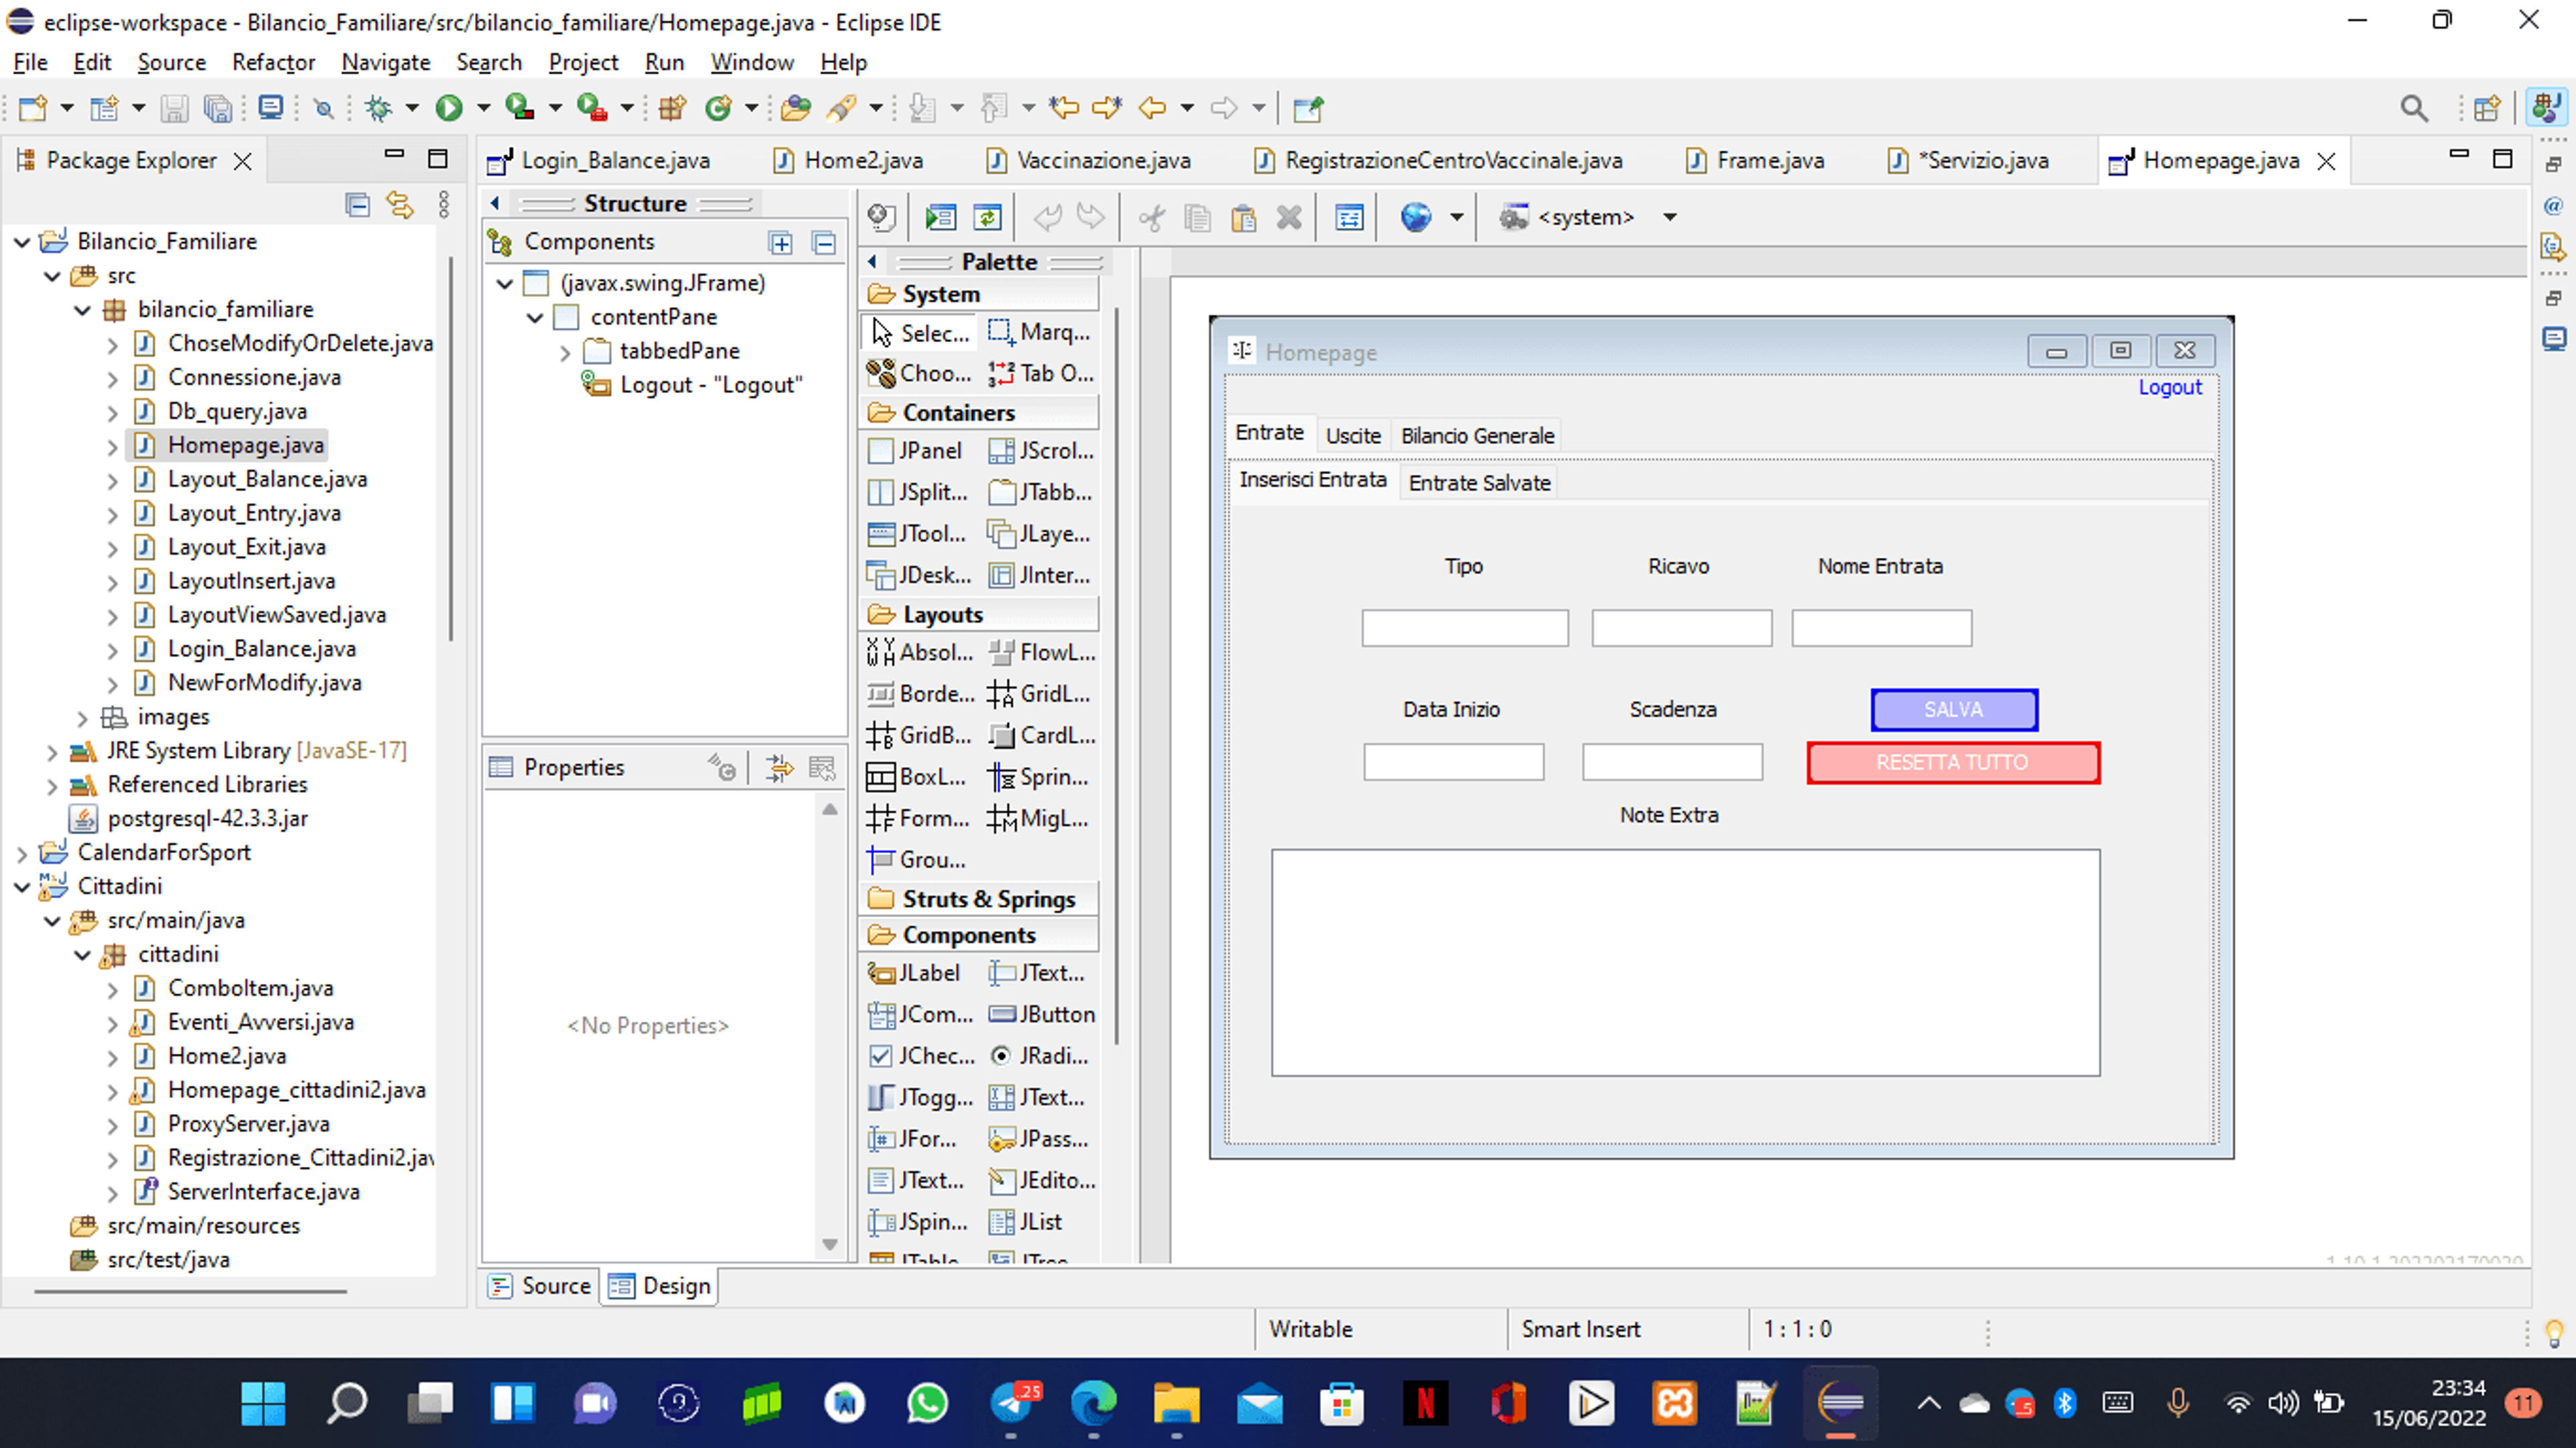Pick the Choose component palette tool

[x=919, y=373]
